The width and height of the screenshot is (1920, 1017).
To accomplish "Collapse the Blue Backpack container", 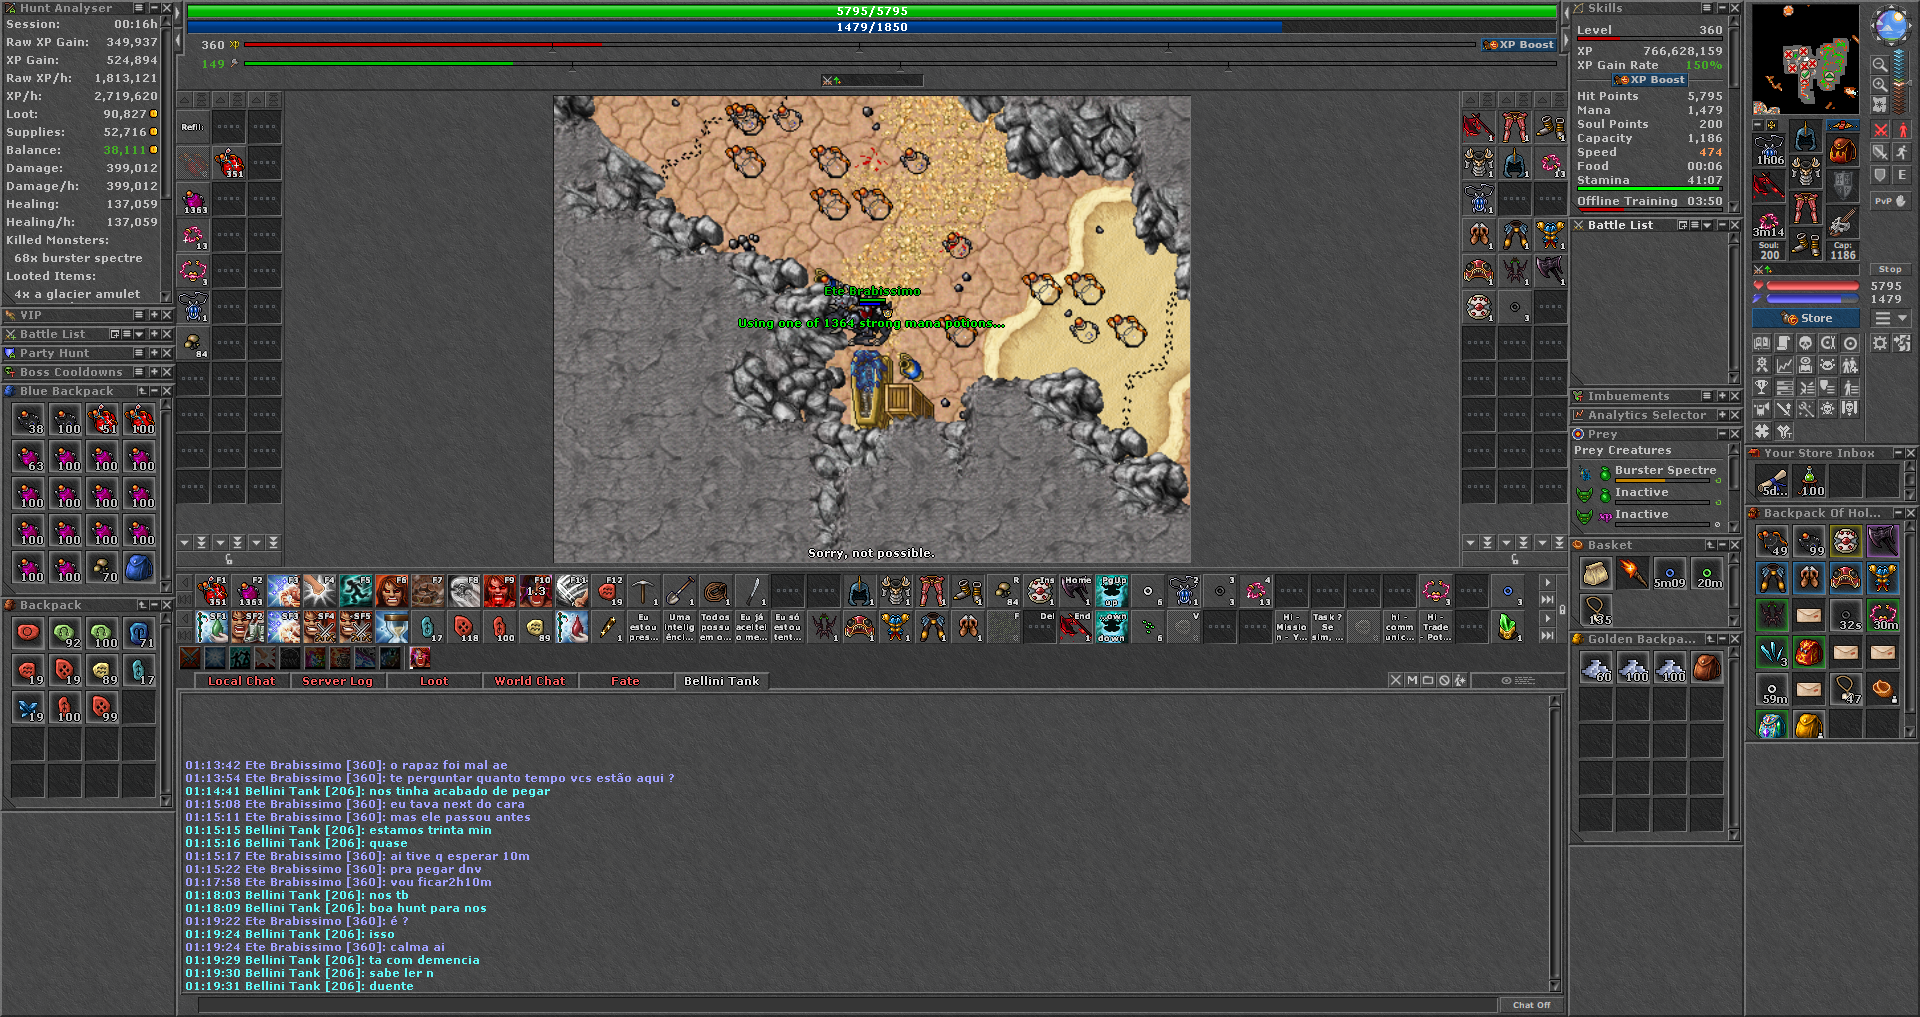I will coord(154,391).
